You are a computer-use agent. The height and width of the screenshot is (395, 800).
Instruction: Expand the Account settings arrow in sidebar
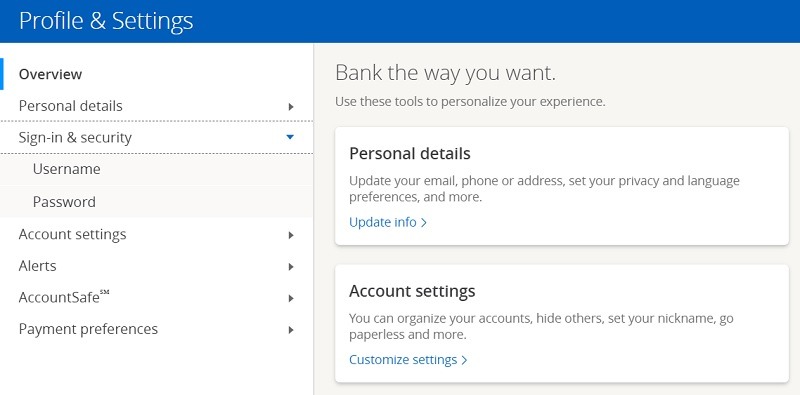point(291,235)
